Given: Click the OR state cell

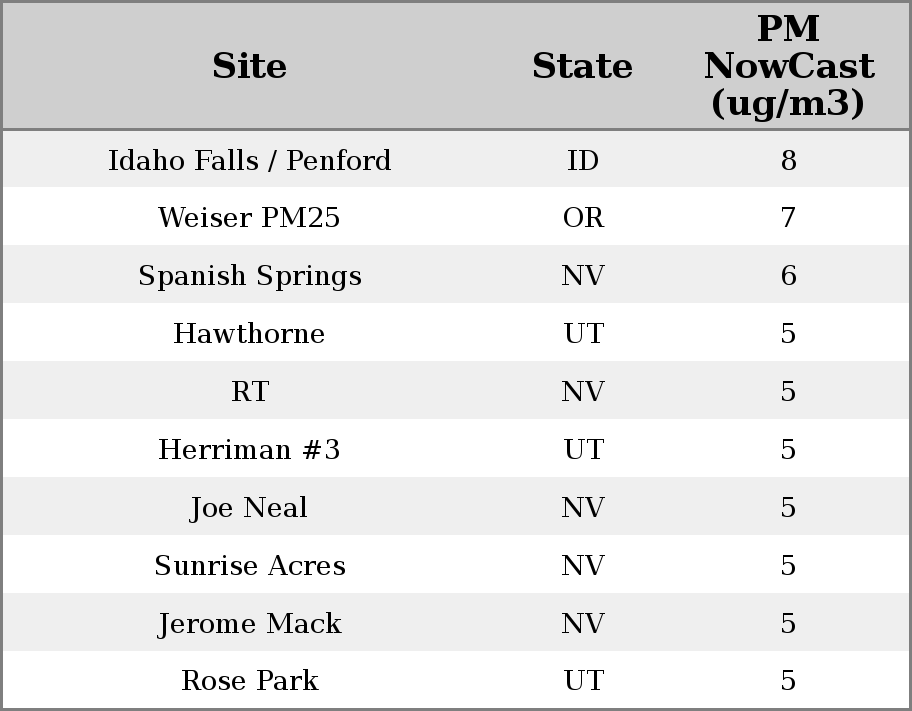Looking at the screenshot, I should point(583,218).
